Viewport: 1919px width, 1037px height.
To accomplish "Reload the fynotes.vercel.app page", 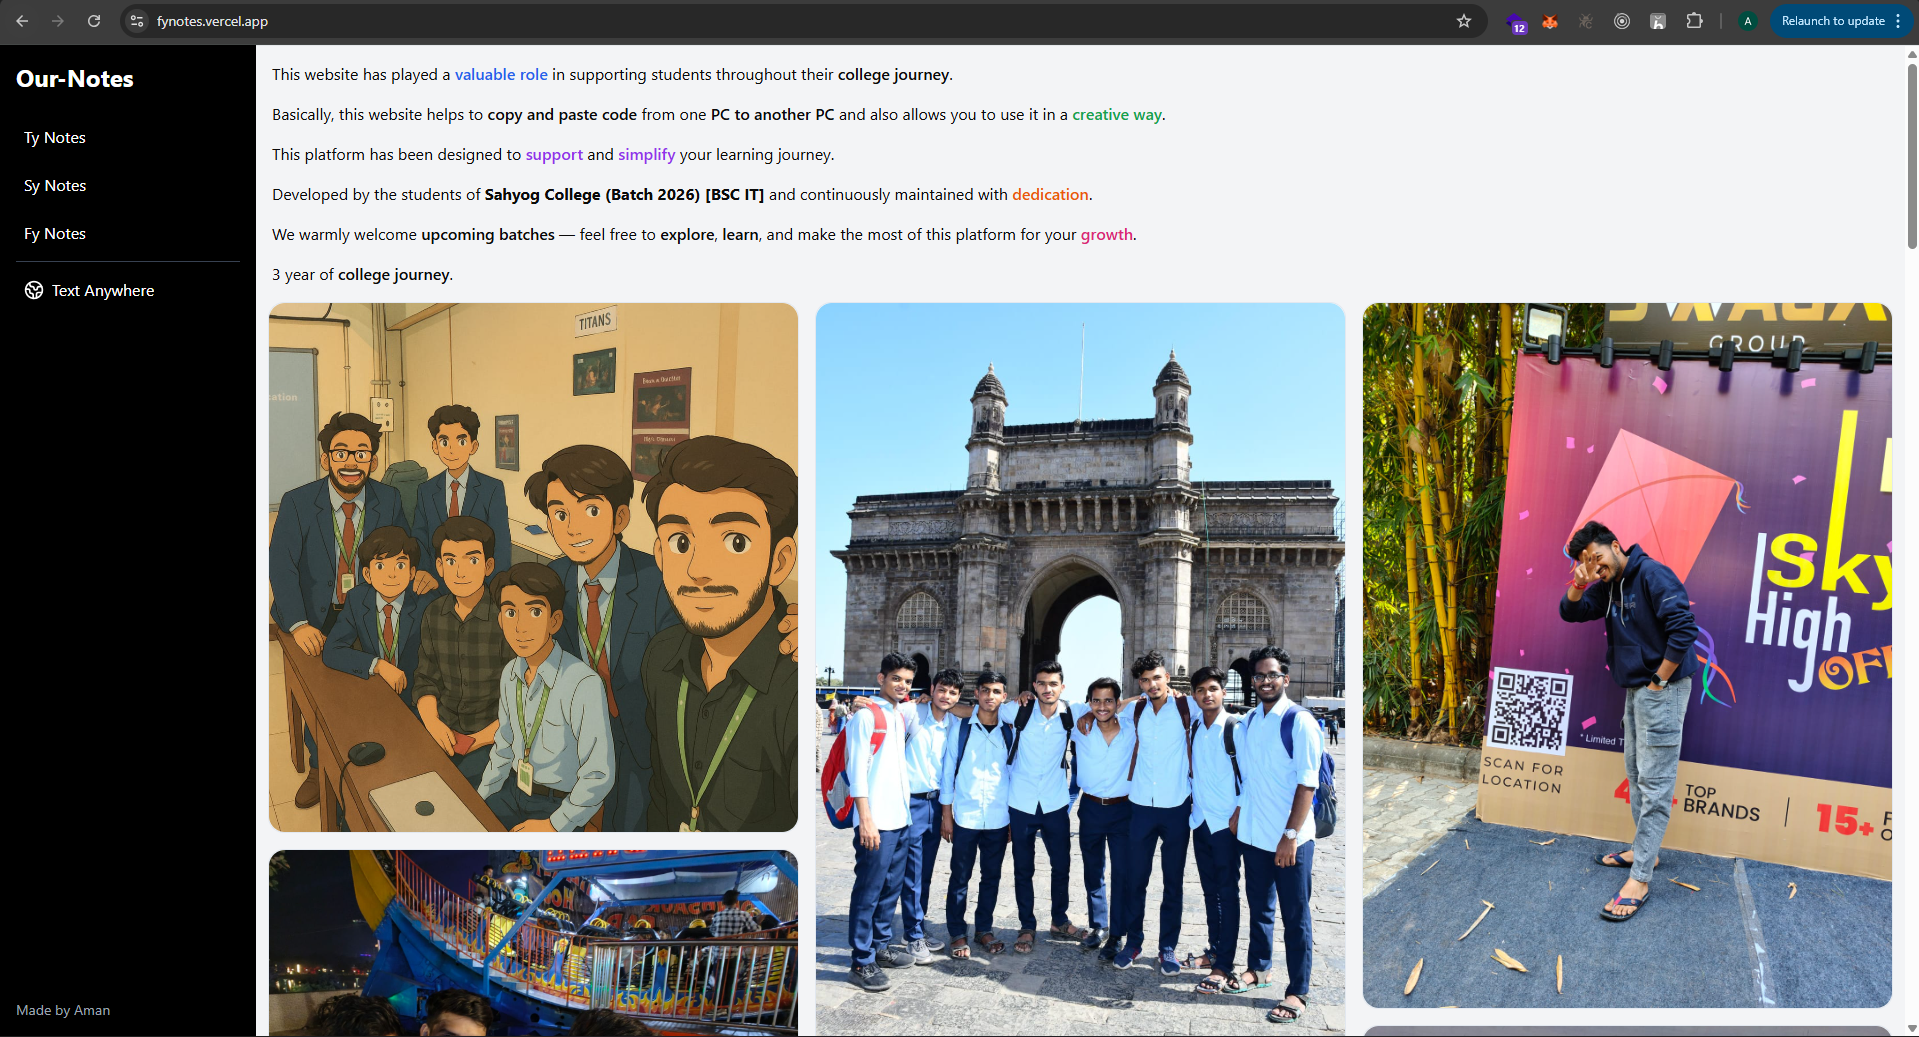I will click(94, 21).
